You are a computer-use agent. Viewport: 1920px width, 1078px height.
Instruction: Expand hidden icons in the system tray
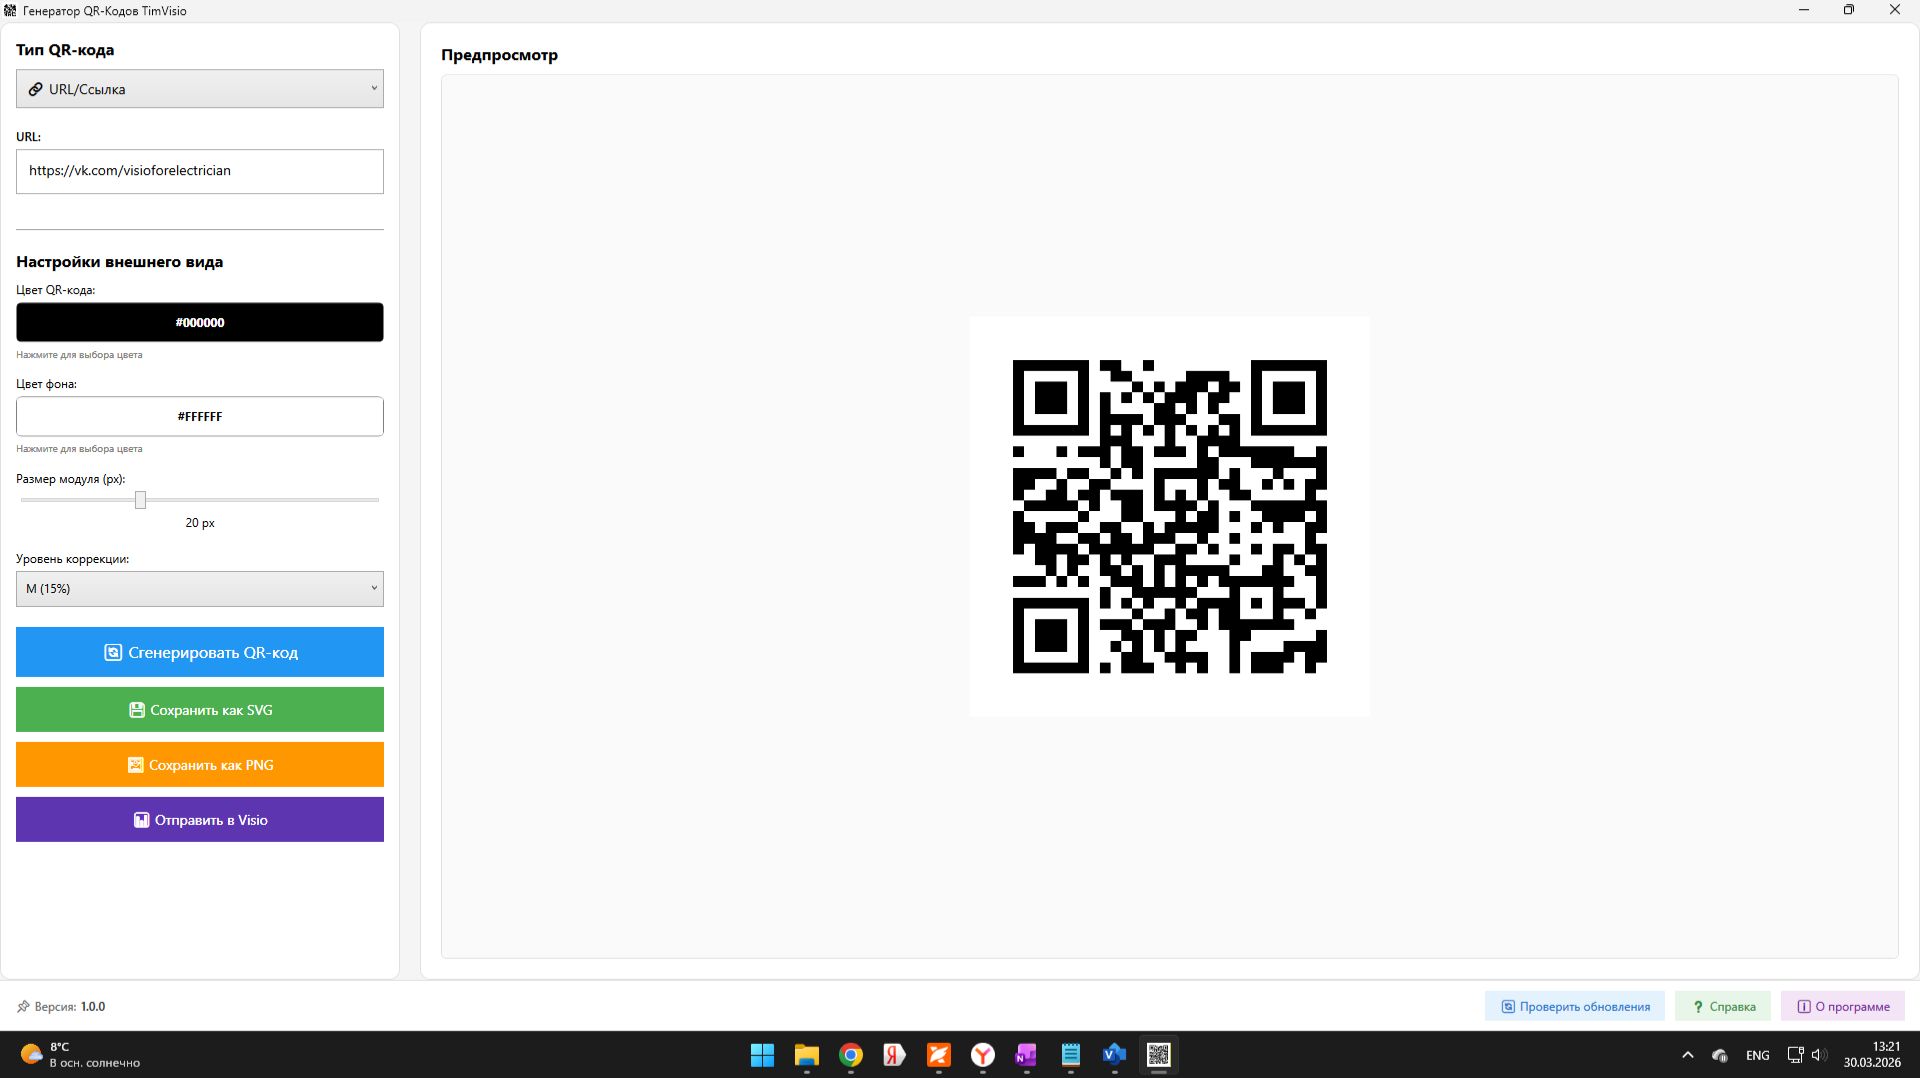click(x=1686, y=1055)
